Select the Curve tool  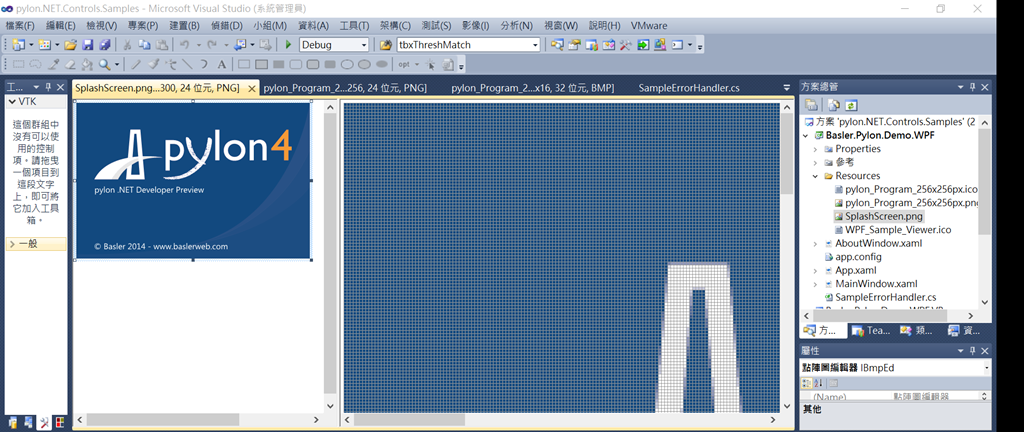coord(204,64)
